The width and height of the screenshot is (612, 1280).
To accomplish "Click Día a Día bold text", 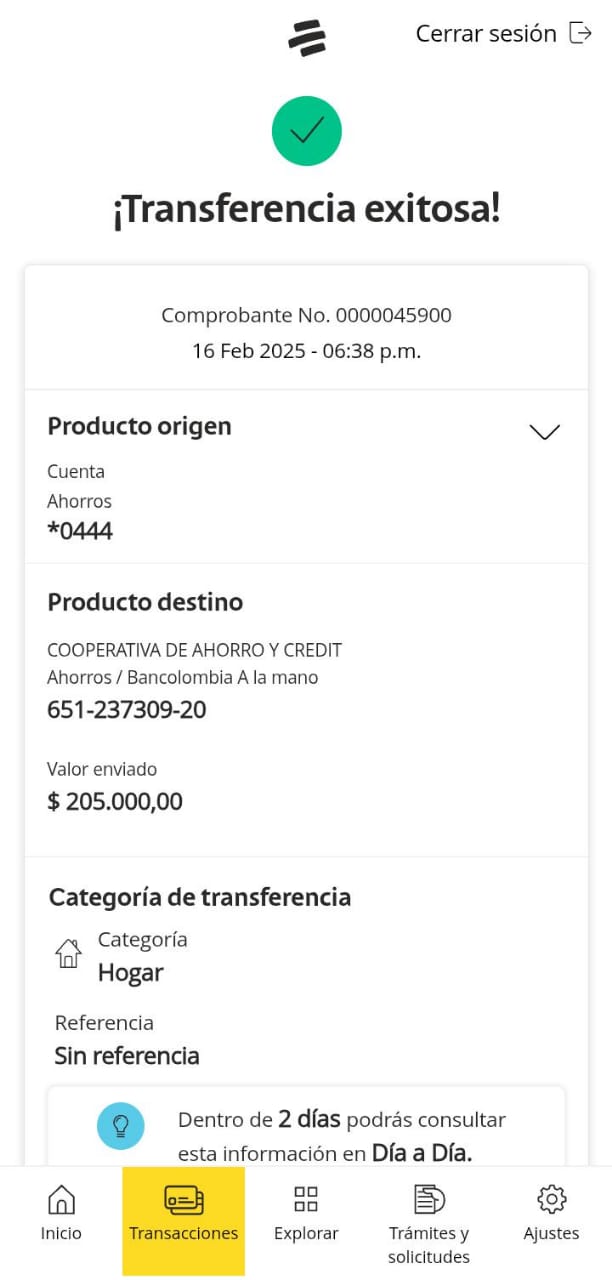I will [421, 1153].
